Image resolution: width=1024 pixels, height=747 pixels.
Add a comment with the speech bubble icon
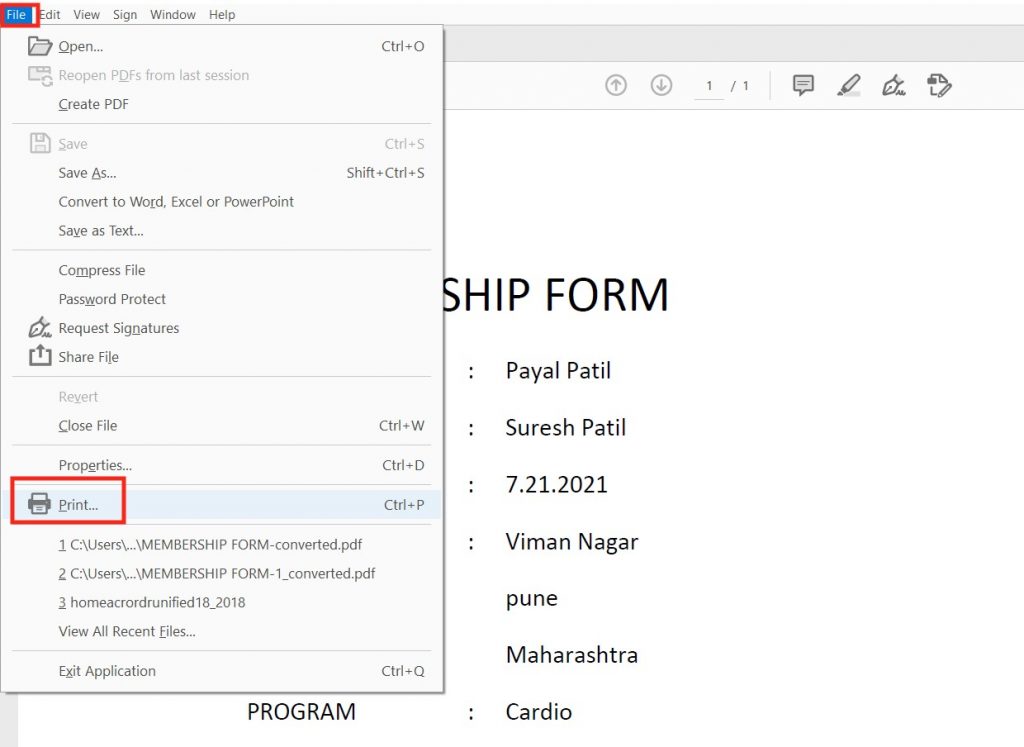[x=803, y=85]
